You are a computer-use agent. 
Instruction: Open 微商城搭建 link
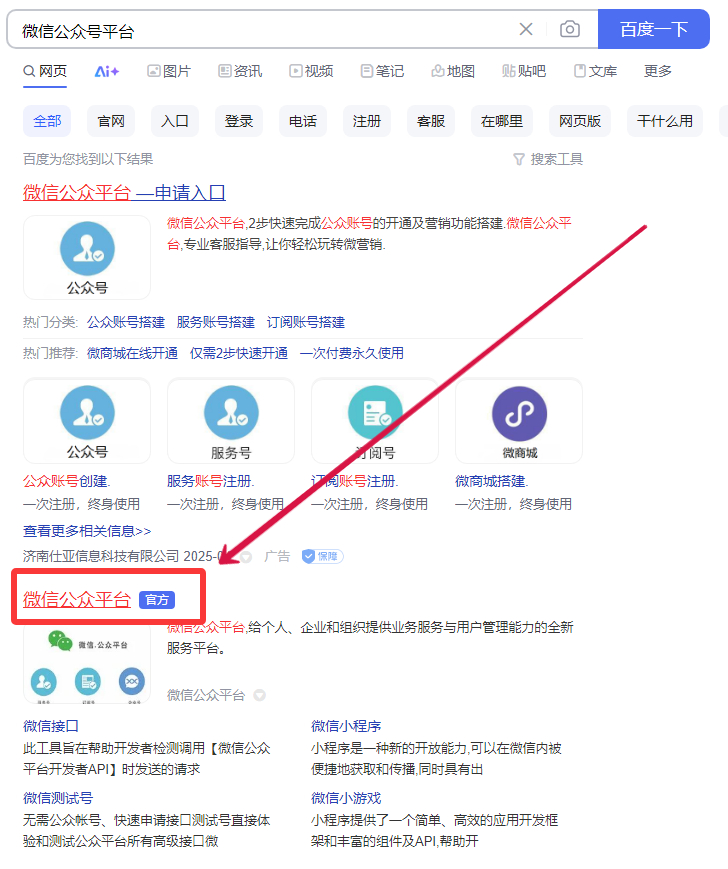(491, 481)
